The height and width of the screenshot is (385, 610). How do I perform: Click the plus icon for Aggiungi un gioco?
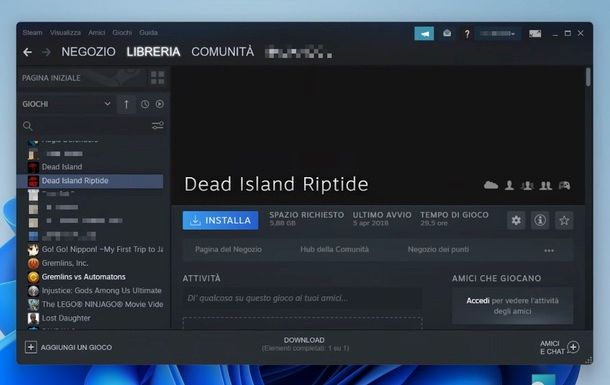(x=31, y=347)
